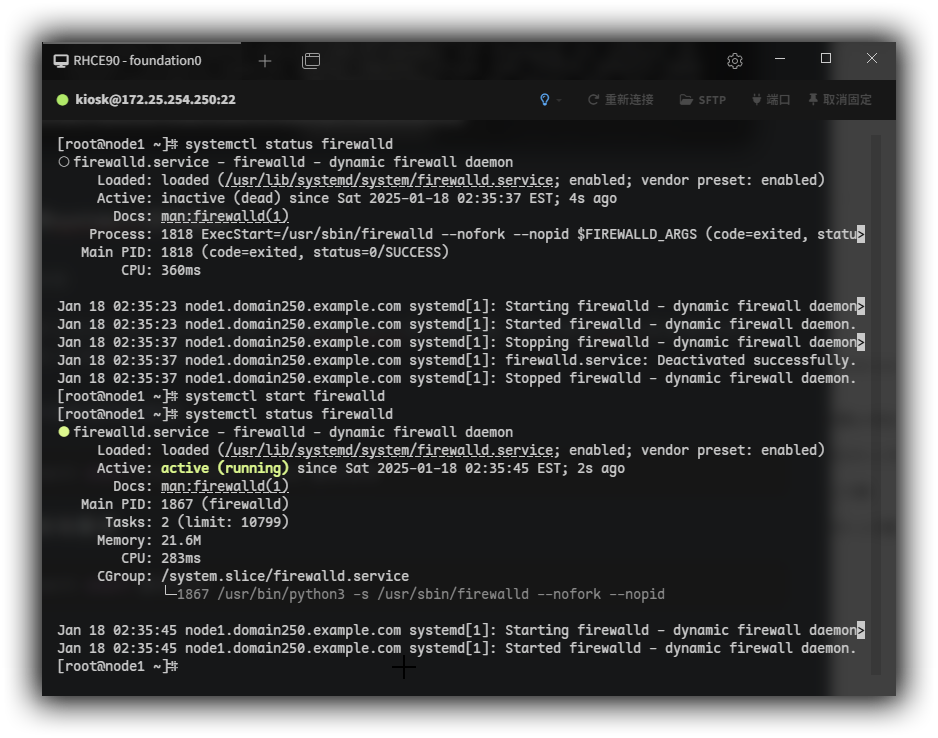Open the first man:firewalld(1) docs link
This screenshot has height=738, width=938.
[225, 216]
